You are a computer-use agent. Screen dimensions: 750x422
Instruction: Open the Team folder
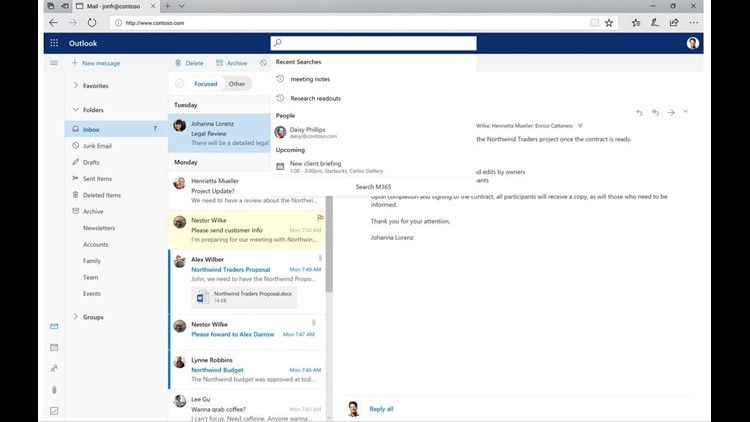tap(90, 277)
